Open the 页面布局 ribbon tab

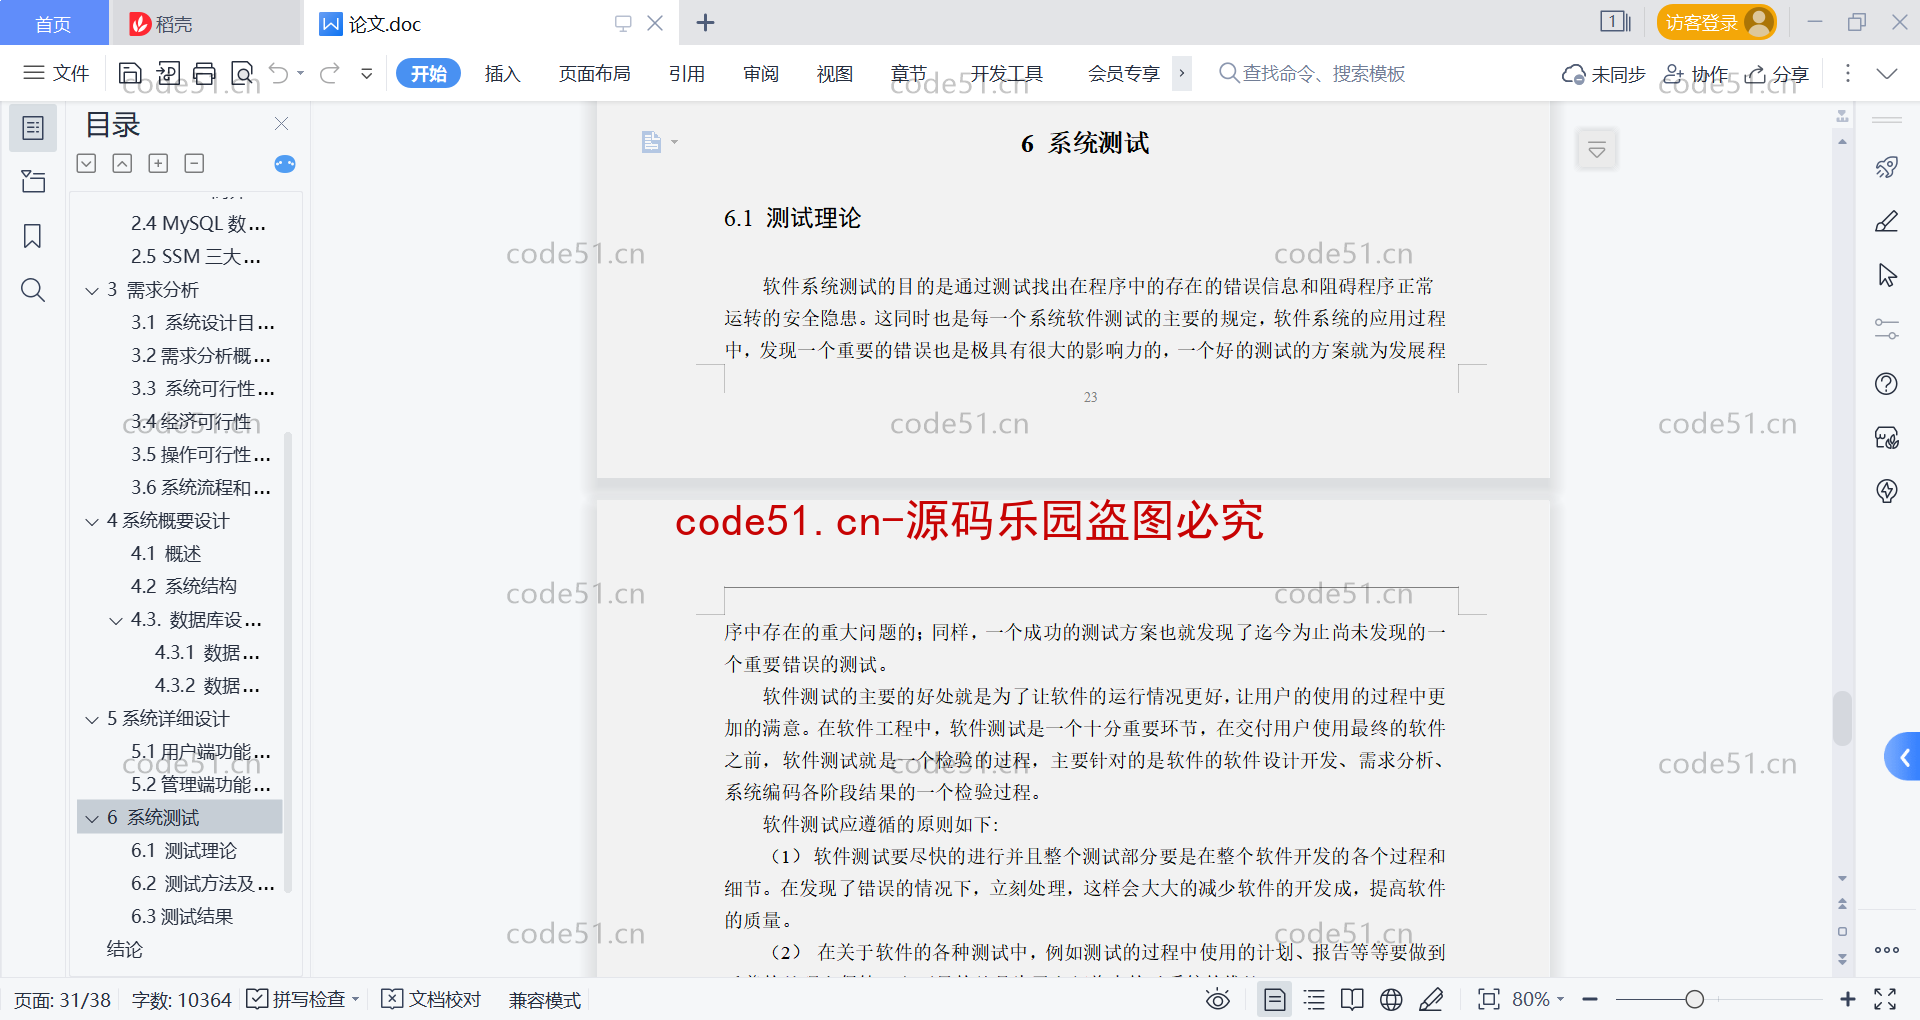pyautogui.click(x=594, y=73)
